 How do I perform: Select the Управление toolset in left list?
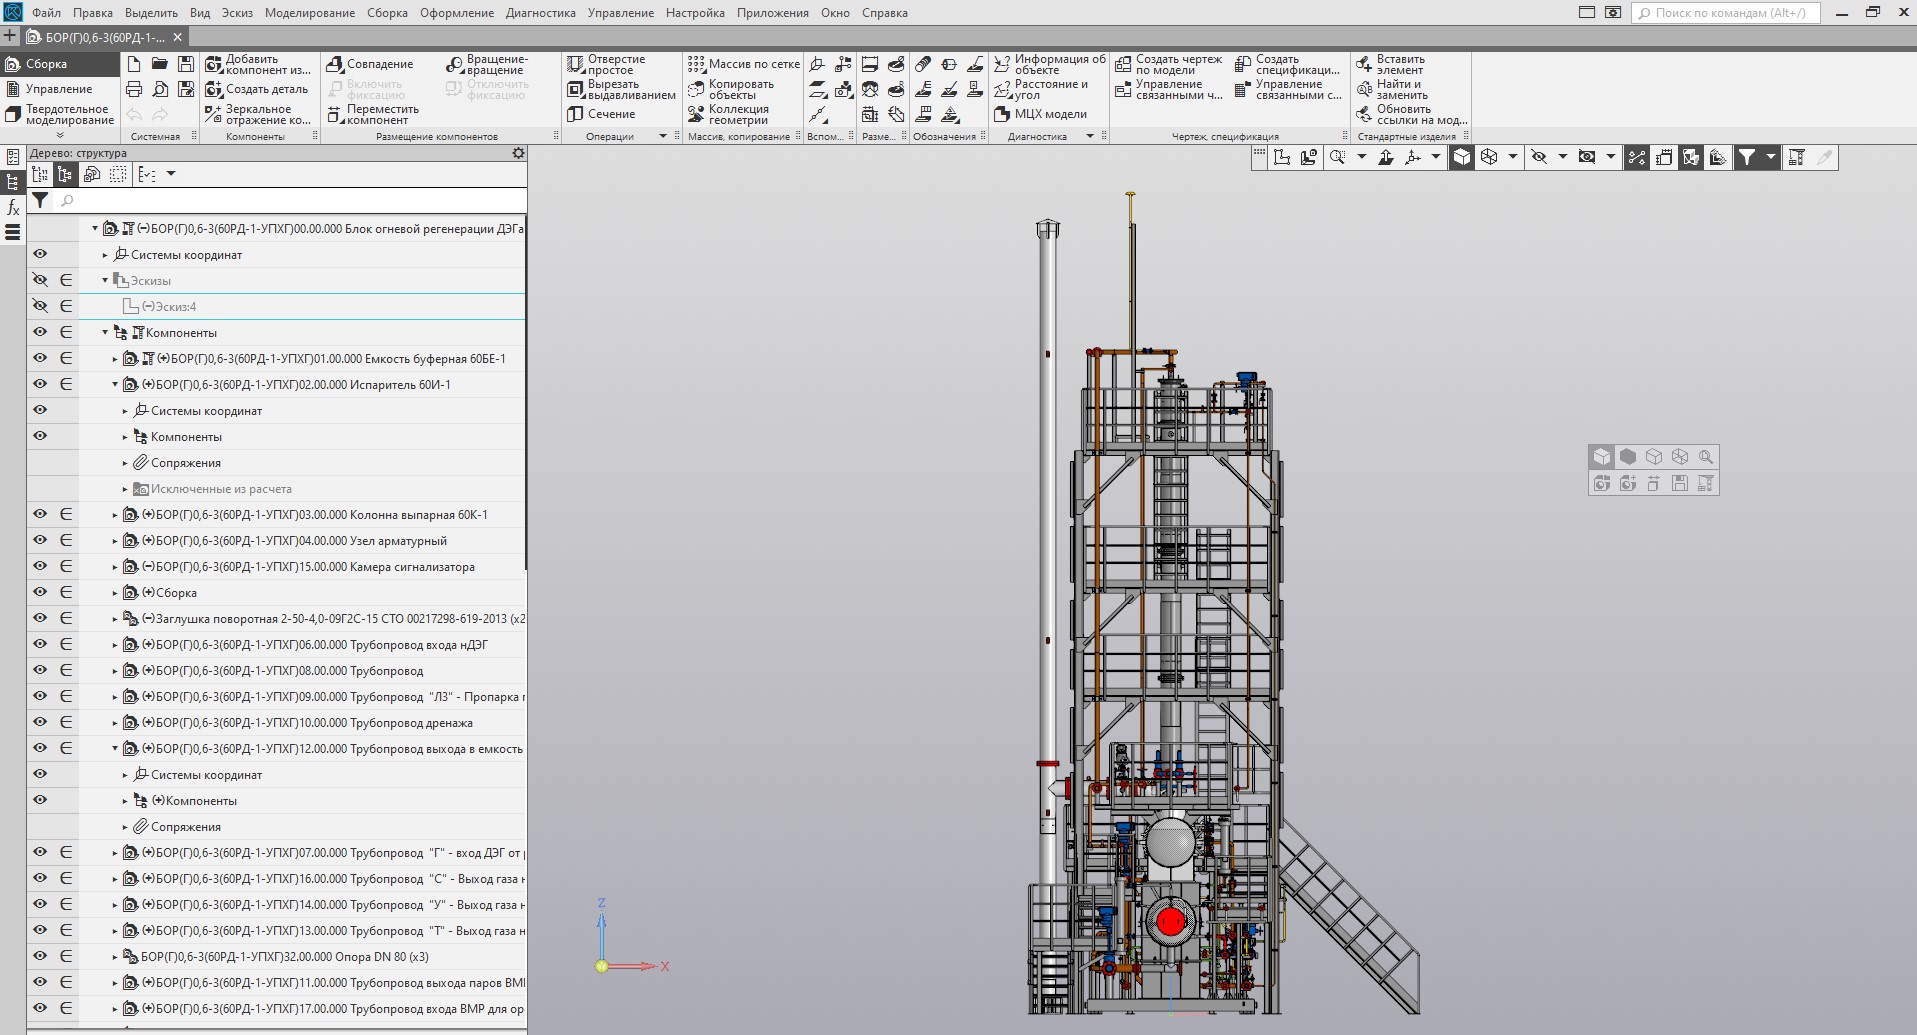pos(58,89)
